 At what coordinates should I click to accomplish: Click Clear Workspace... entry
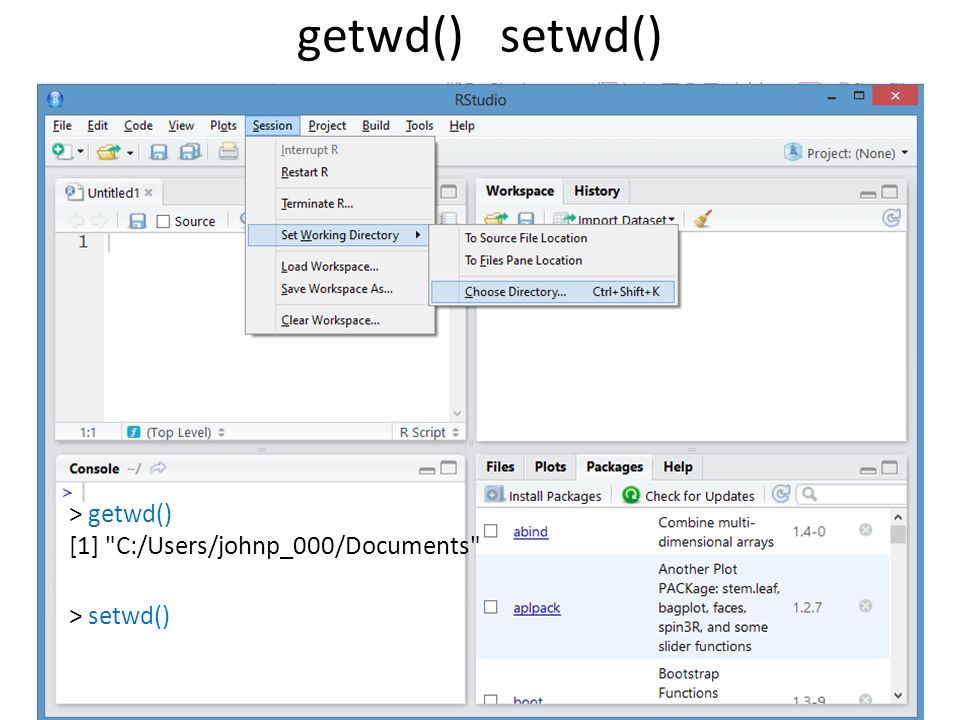tap(340, 320)
